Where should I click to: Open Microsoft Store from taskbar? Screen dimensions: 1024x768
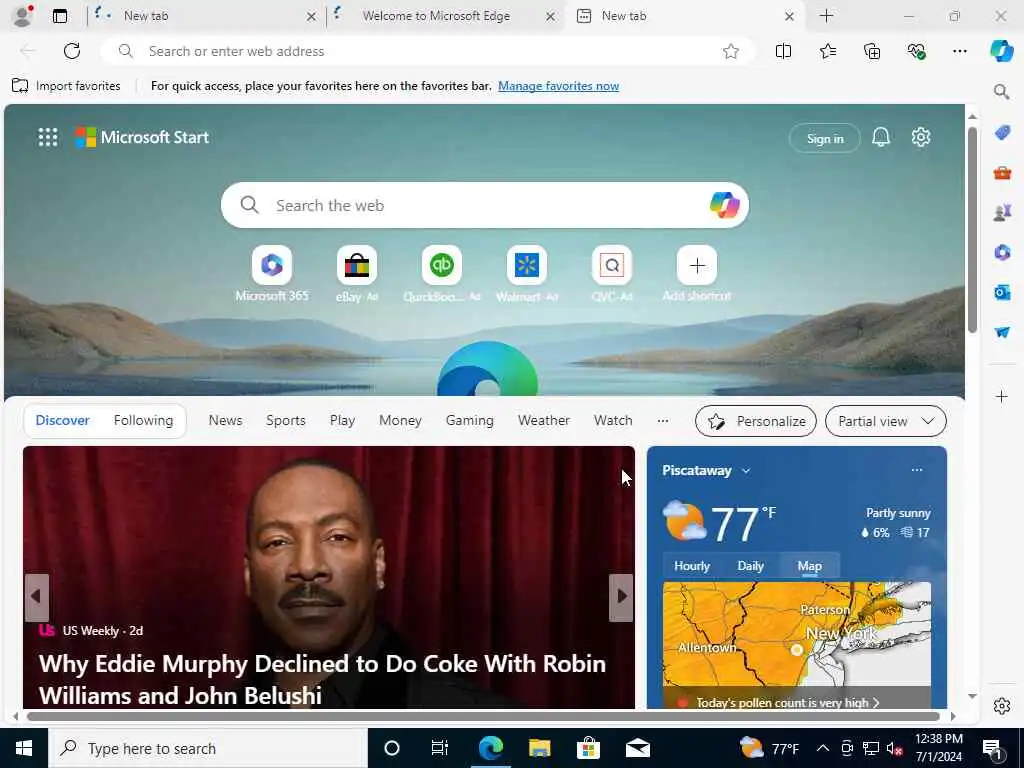coord(588,748)
